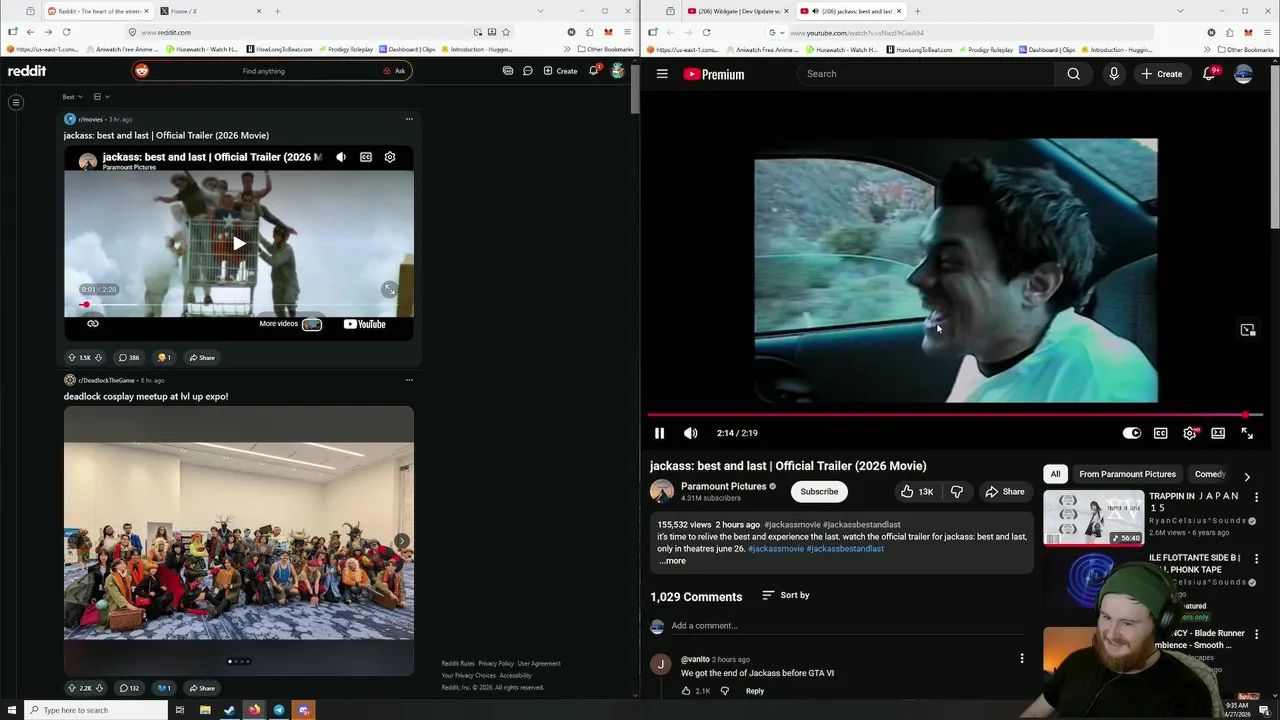Seek on the YouTube red progress bar
The image size is (1280, 720).
tap(954, 414)
